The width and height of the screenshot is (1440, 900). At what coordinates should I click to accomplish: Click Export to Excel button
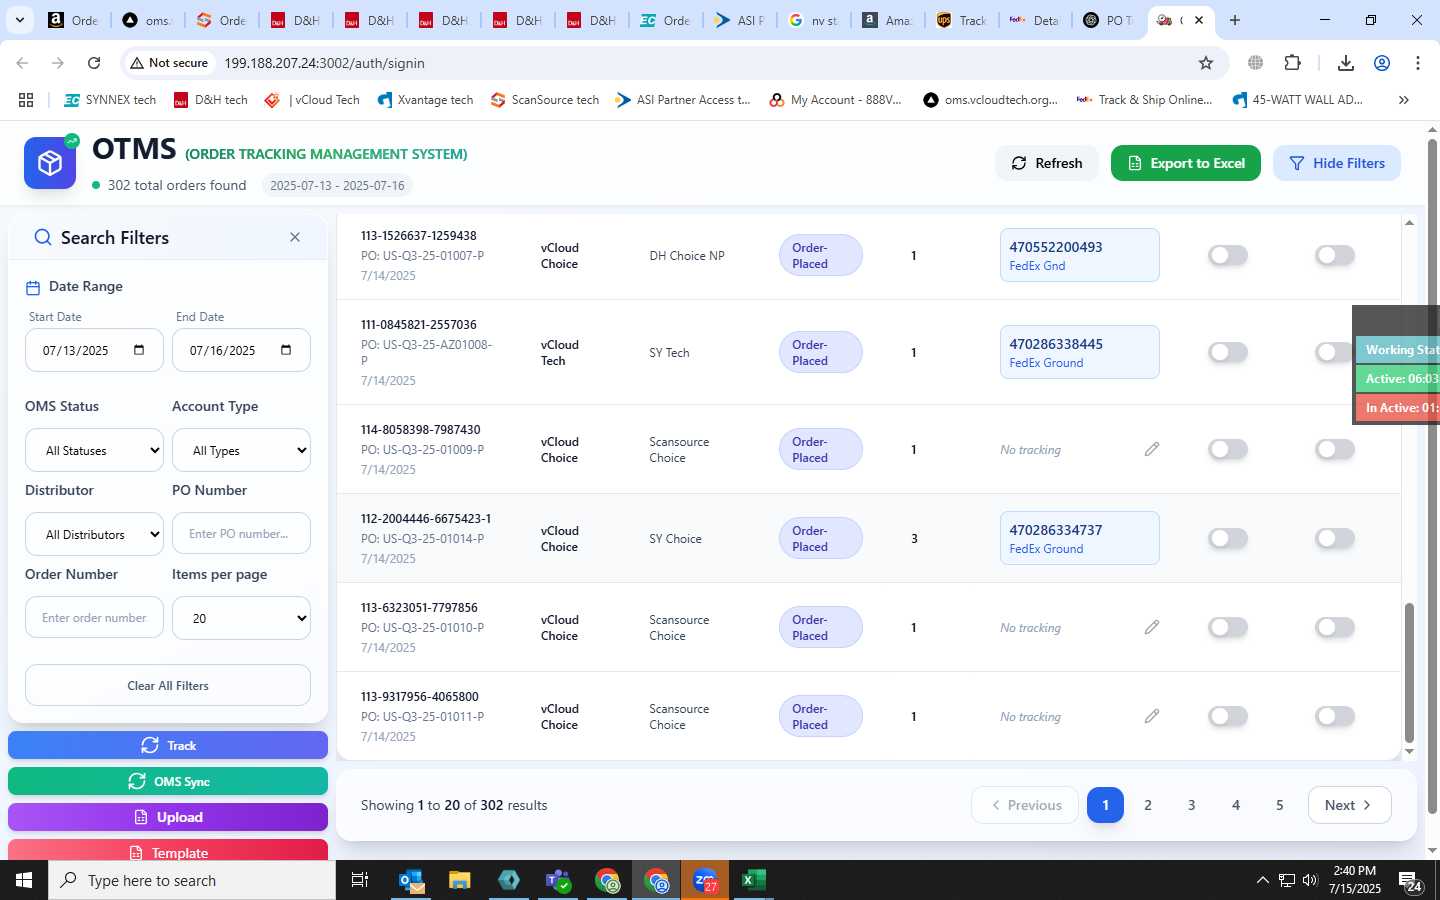(x=1186, y=163)
